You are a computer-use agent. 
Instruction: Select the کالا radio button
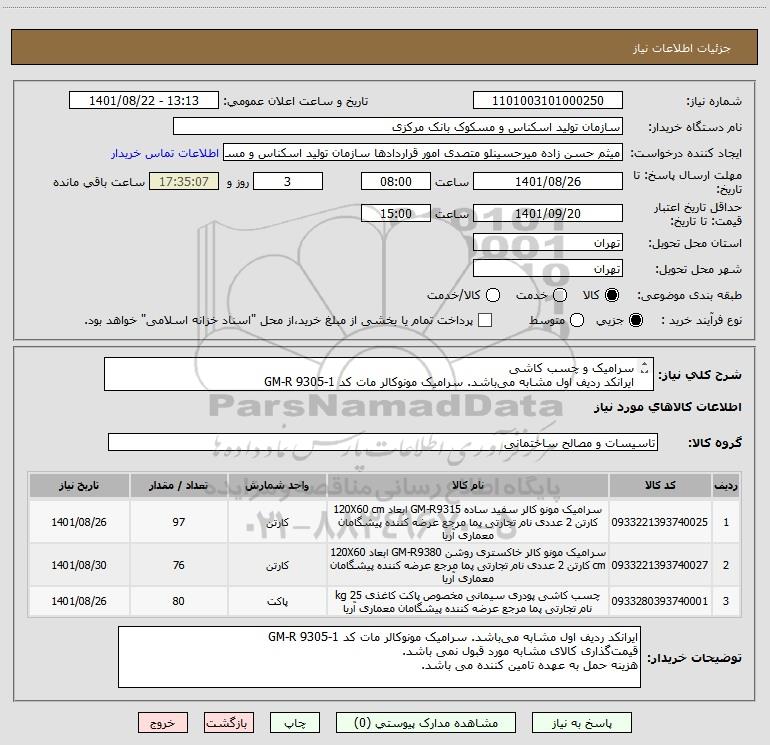(x=612, y=295)
